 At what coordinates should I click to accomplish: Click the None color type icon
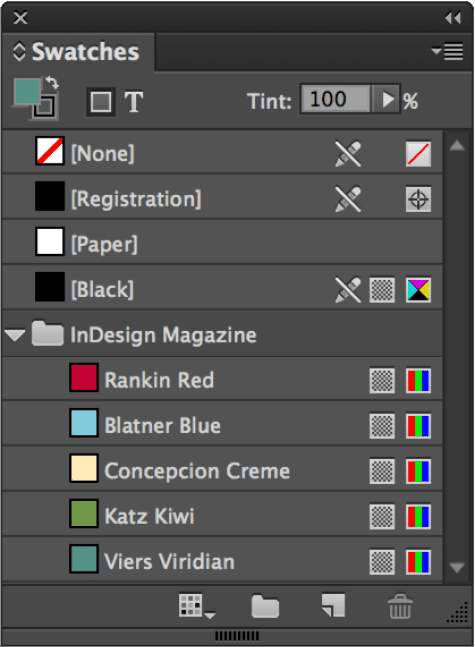418,154
